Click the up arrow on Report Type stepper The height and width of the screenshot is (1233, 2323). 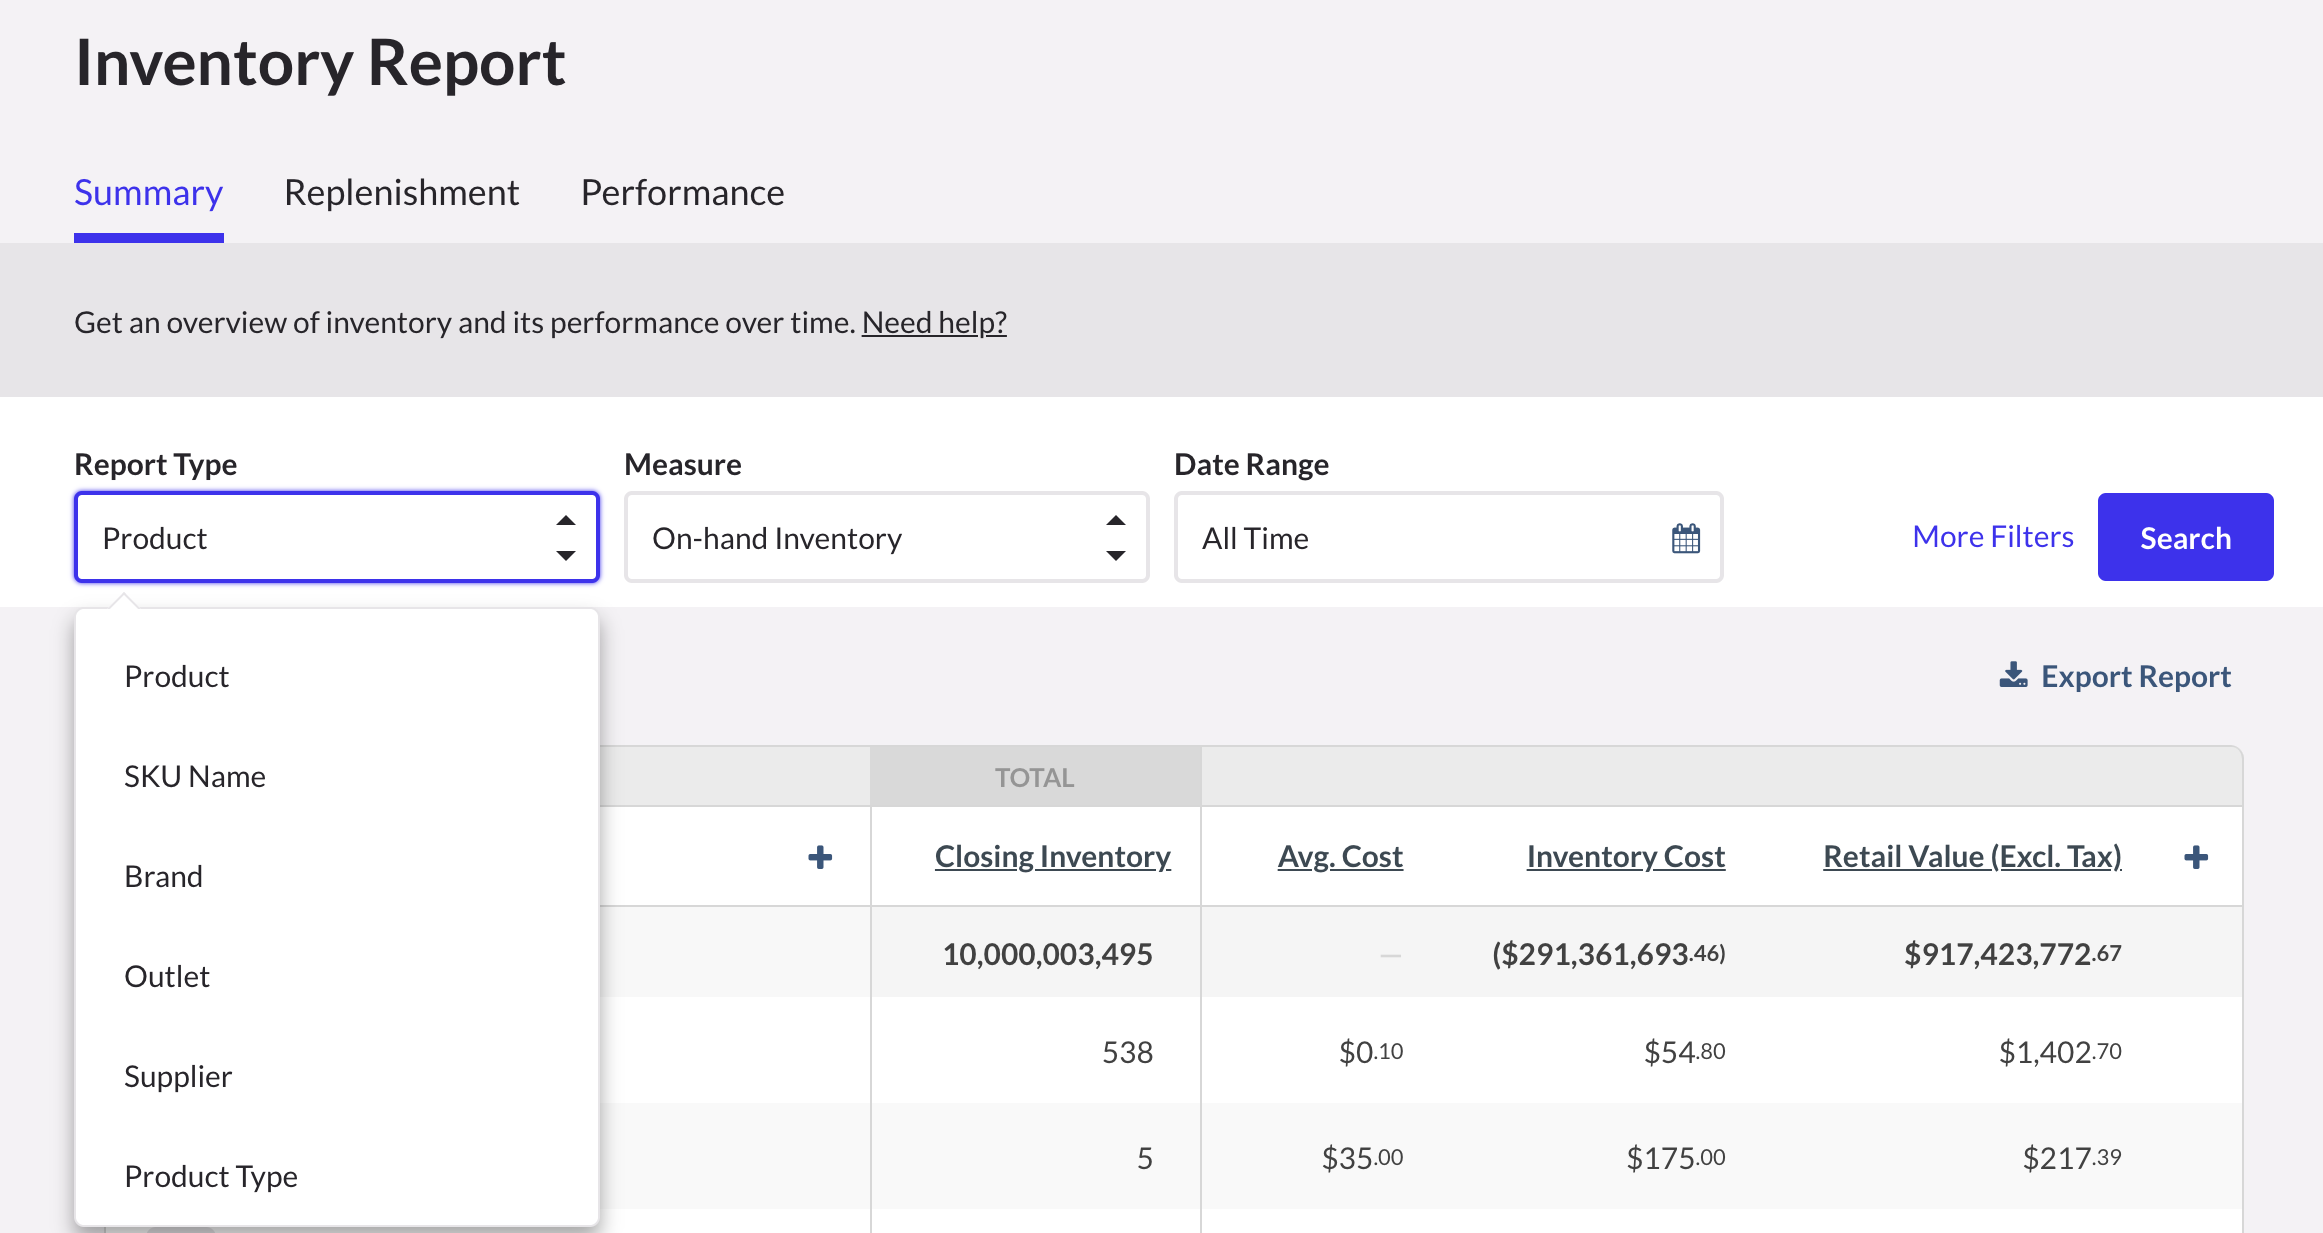(565, 519)
